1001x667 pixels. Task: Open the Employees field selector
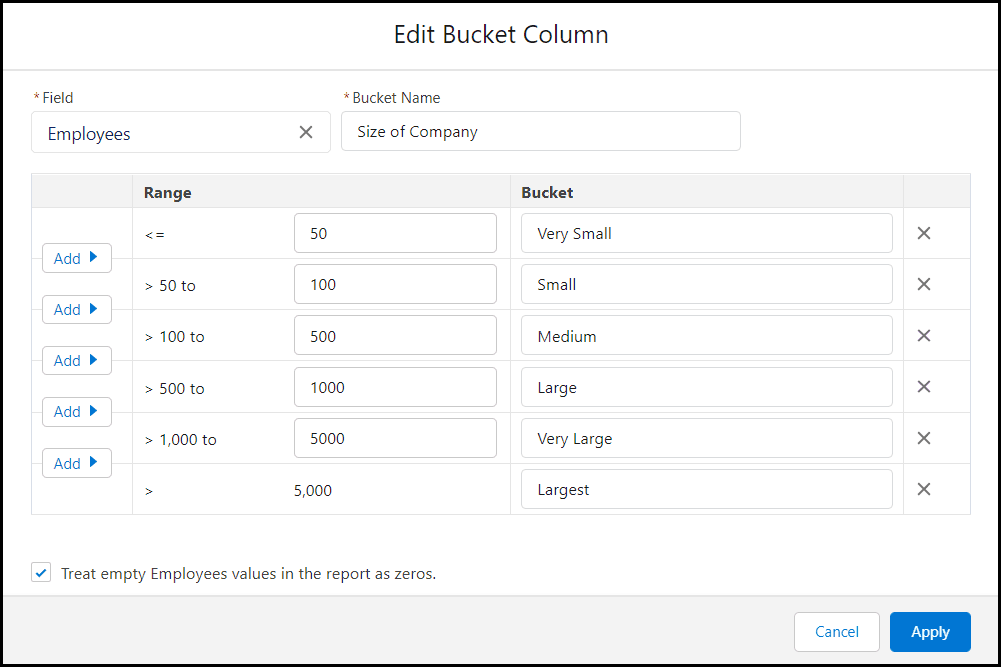pyautogui.click(x=181, y=132)
